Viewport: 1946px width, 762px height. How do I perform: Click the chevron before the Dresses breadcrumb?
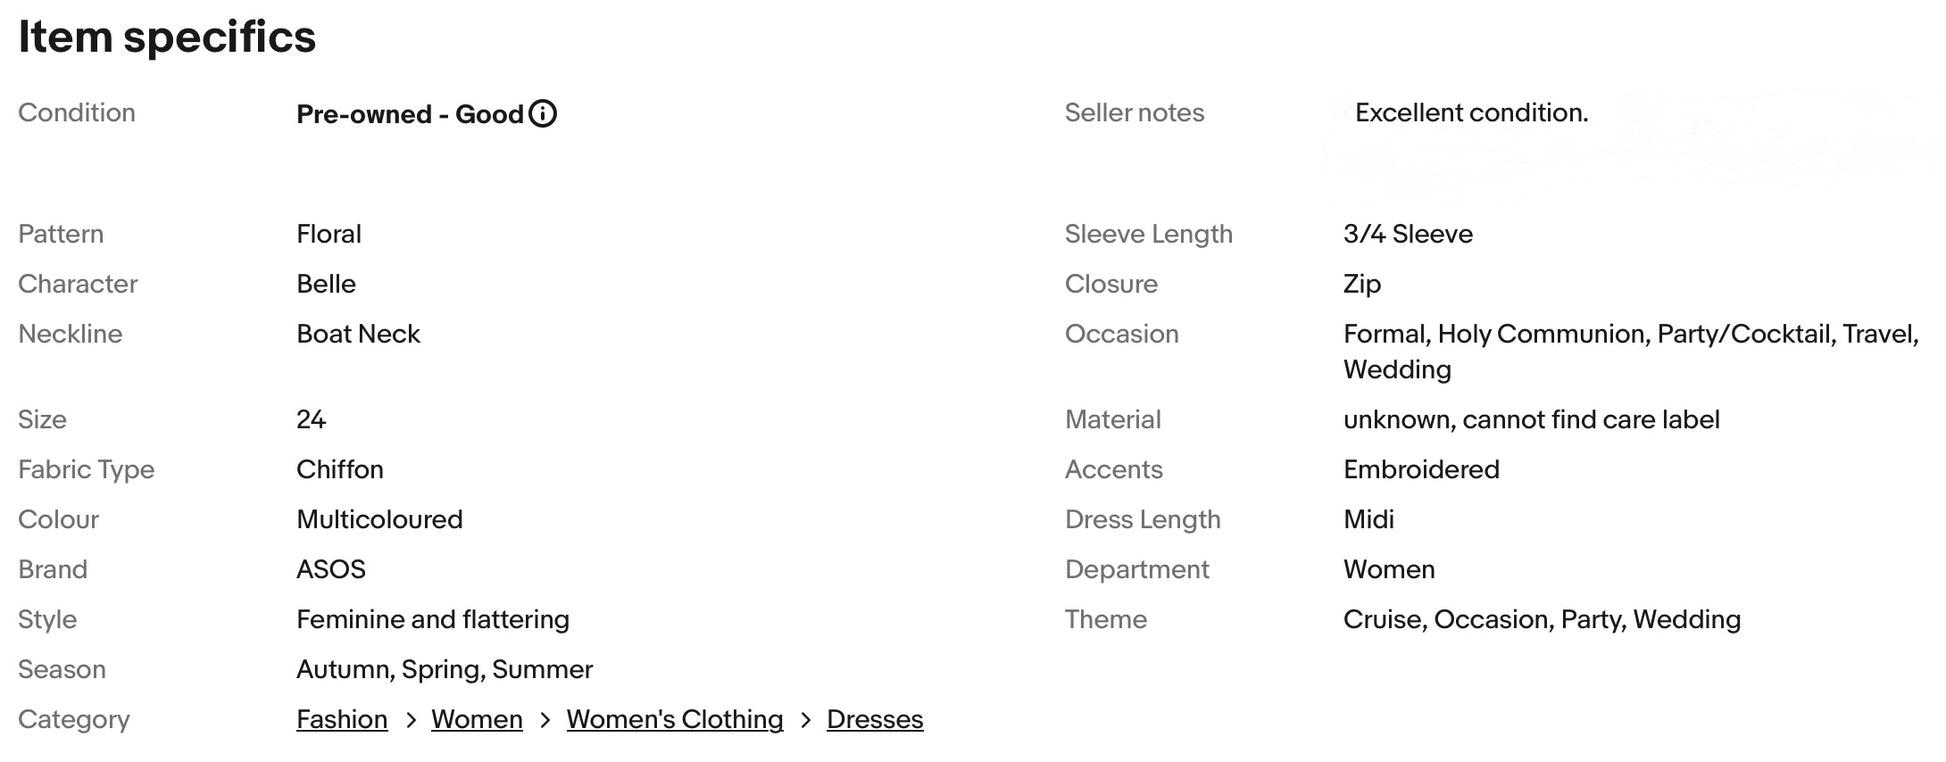click(805, 720)
